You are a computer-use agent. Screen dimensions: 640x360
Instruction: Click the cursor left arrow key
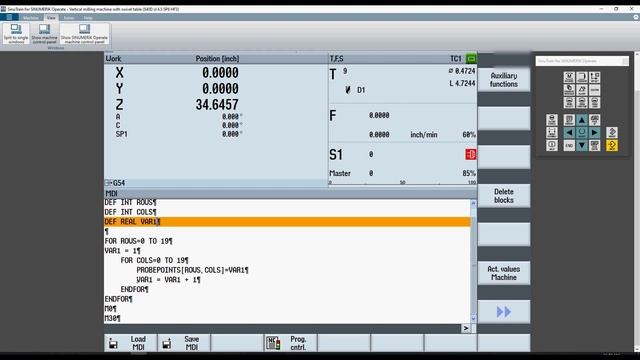click(569, 133)
